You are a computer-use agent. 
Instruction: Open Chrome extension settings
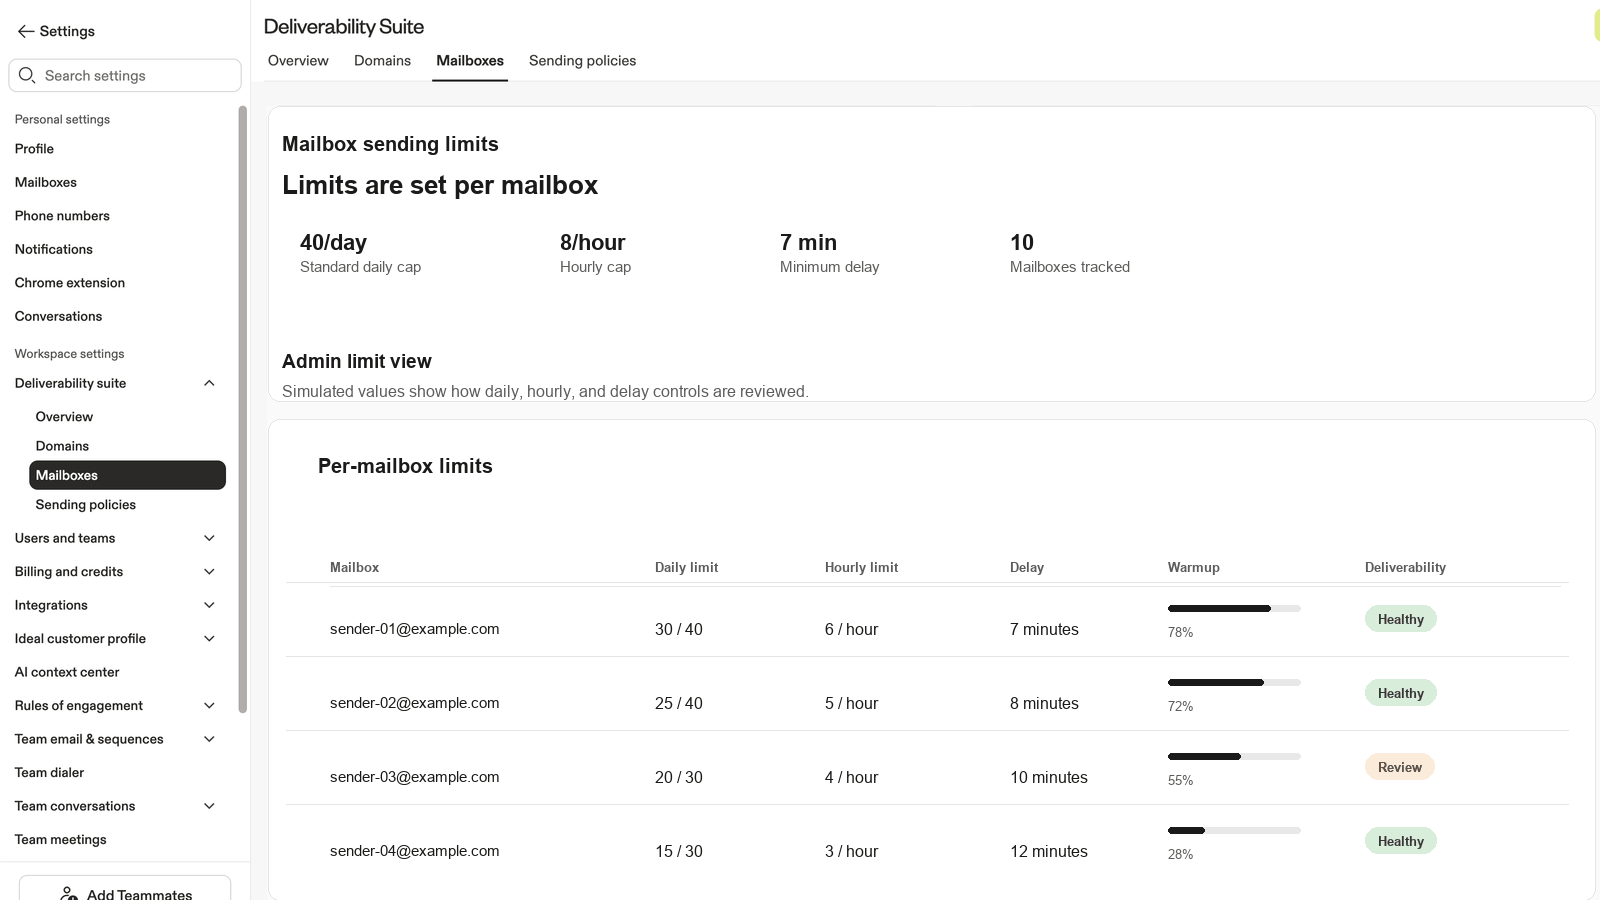click(x=70, y=283)
